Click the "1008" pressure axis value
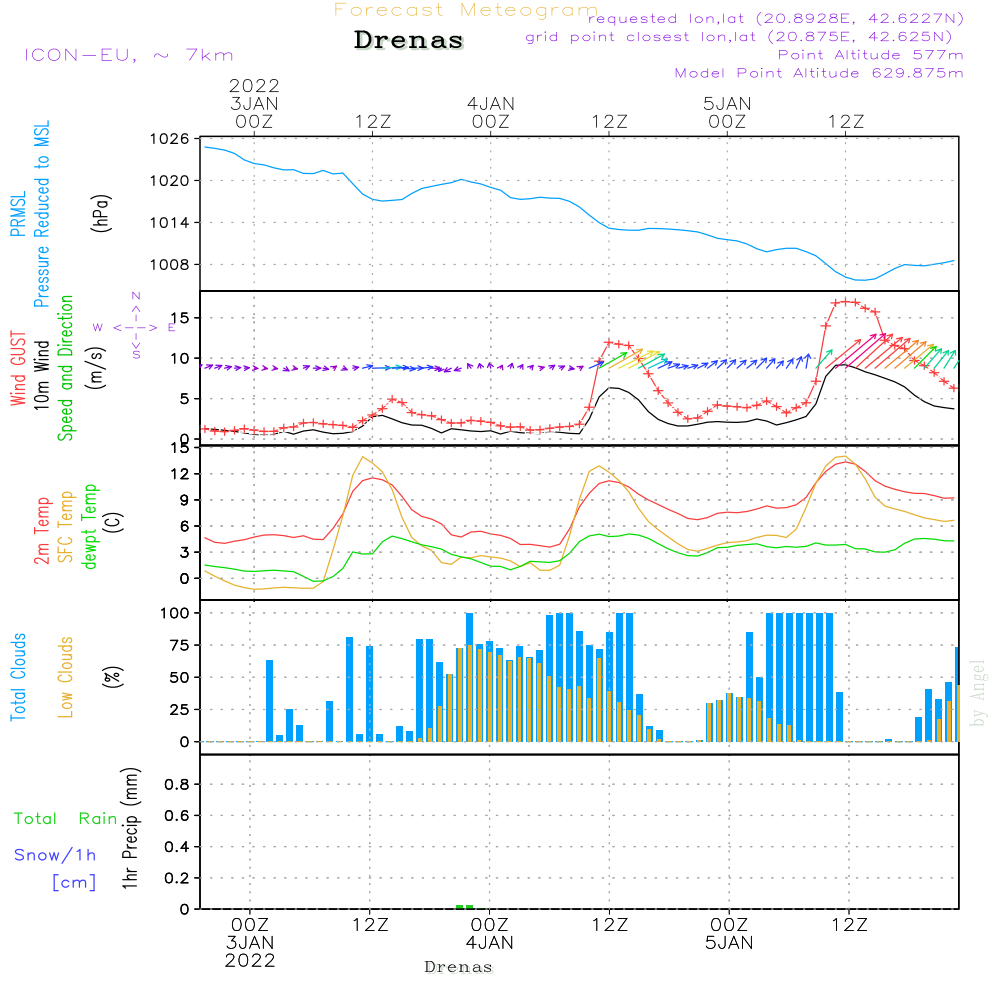The width and height of the screenshot is (1000, 1000). 170,265
